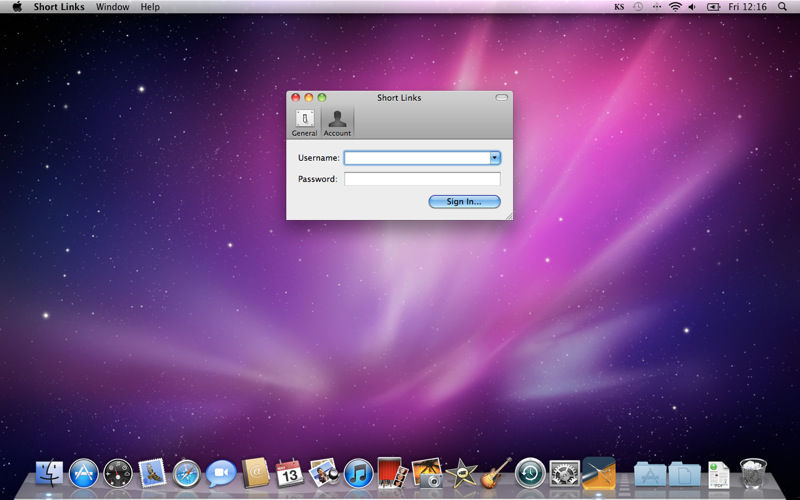The width and height of the screenshot is (800, 500).
Task: Launch iMovie from the Dock
Action: [x=461, y=473]
